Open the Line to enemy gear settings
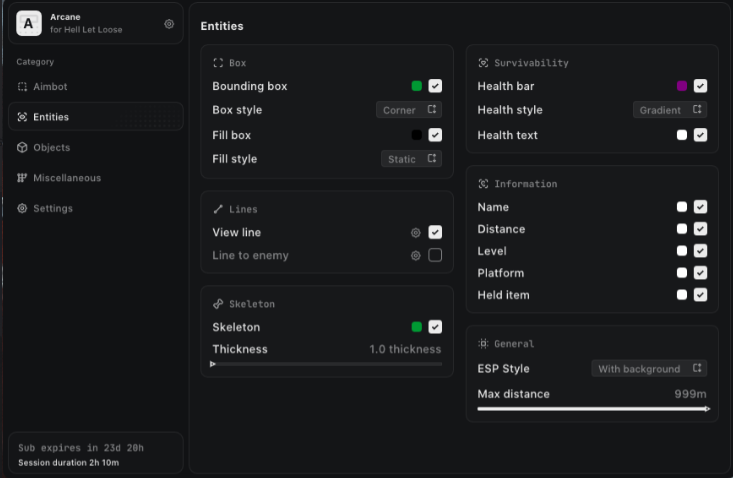The width and height of the screenshot is (733, 478). click(x=416, y=256)
